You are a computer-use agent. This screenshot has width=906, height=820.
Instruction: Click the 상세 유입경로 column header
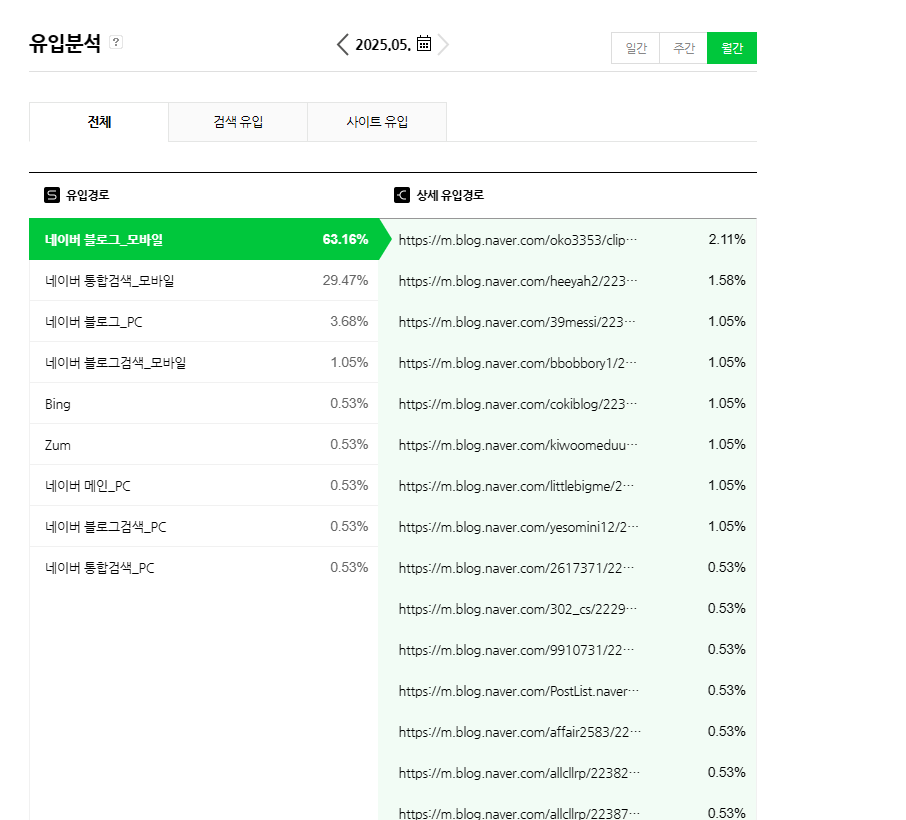tap(450, 195)
